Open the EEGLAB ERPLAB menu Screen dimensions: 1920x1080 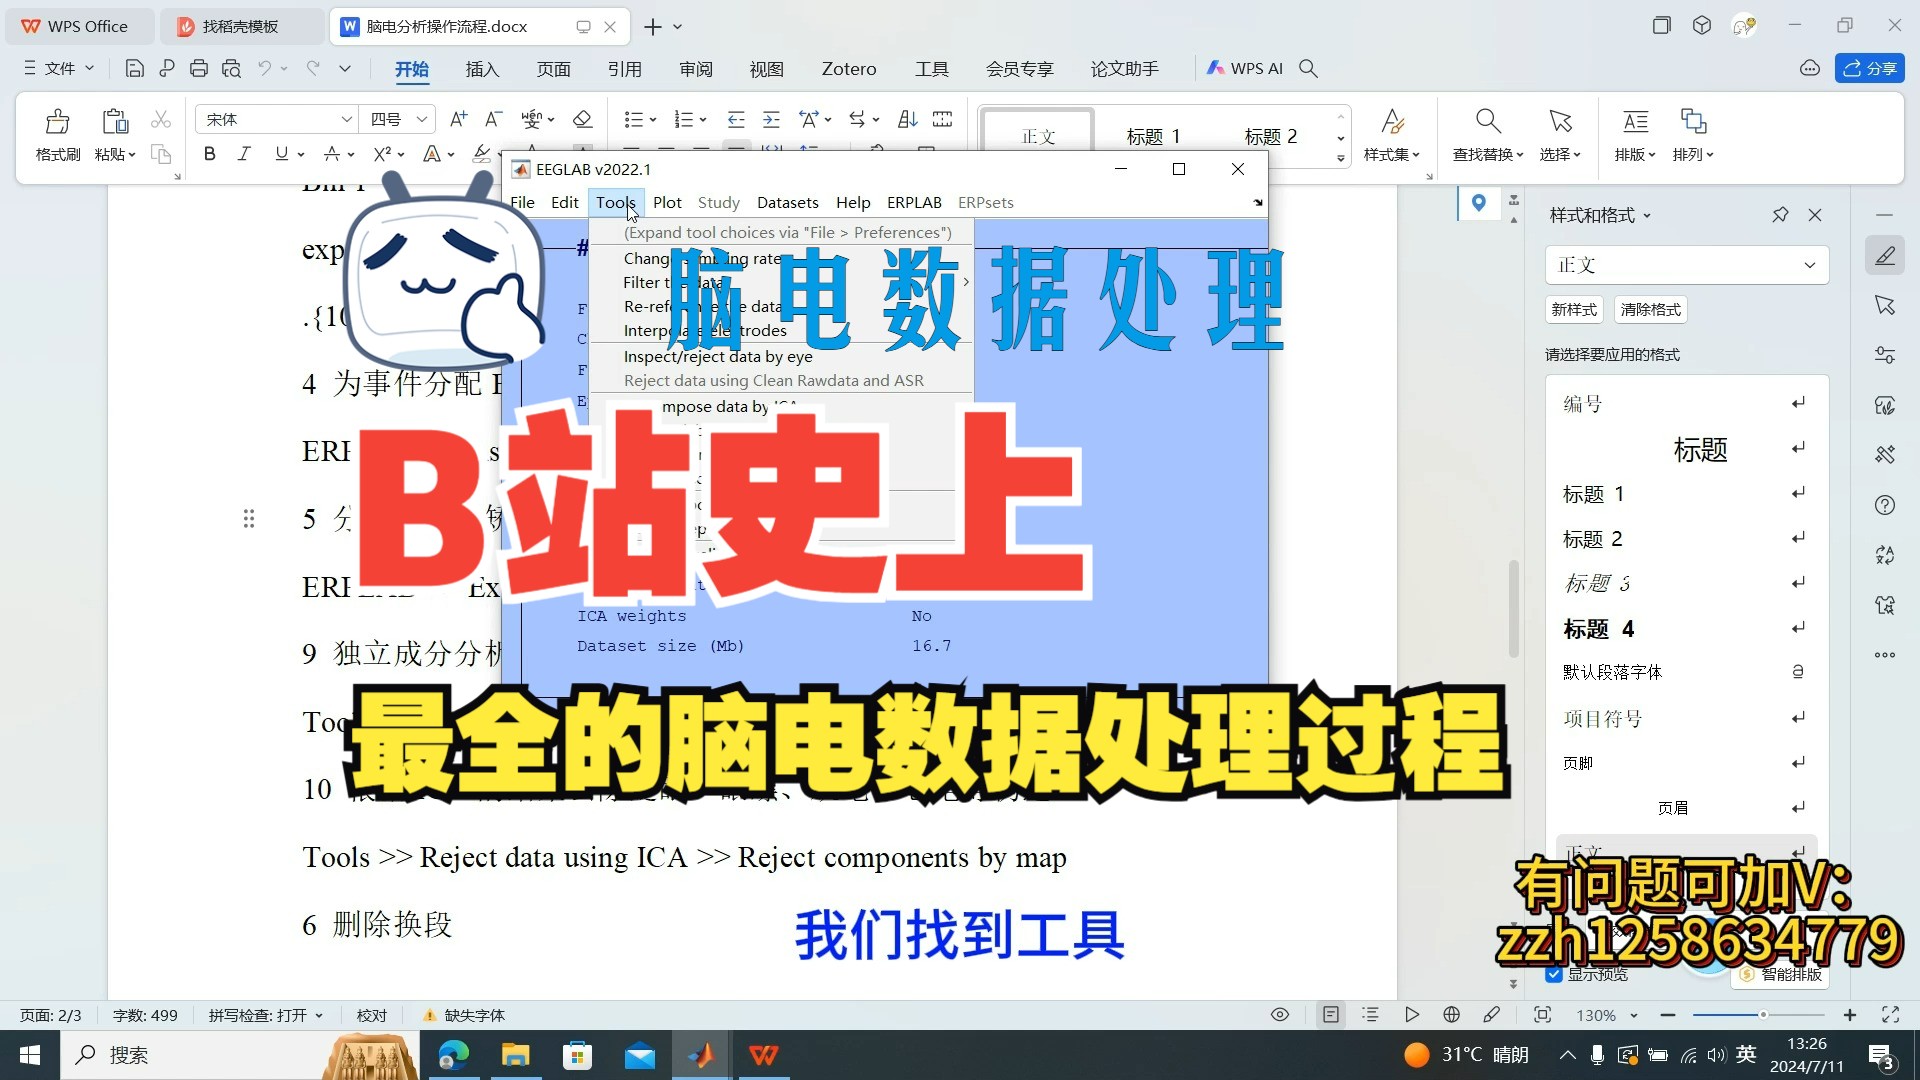point(914,202)
